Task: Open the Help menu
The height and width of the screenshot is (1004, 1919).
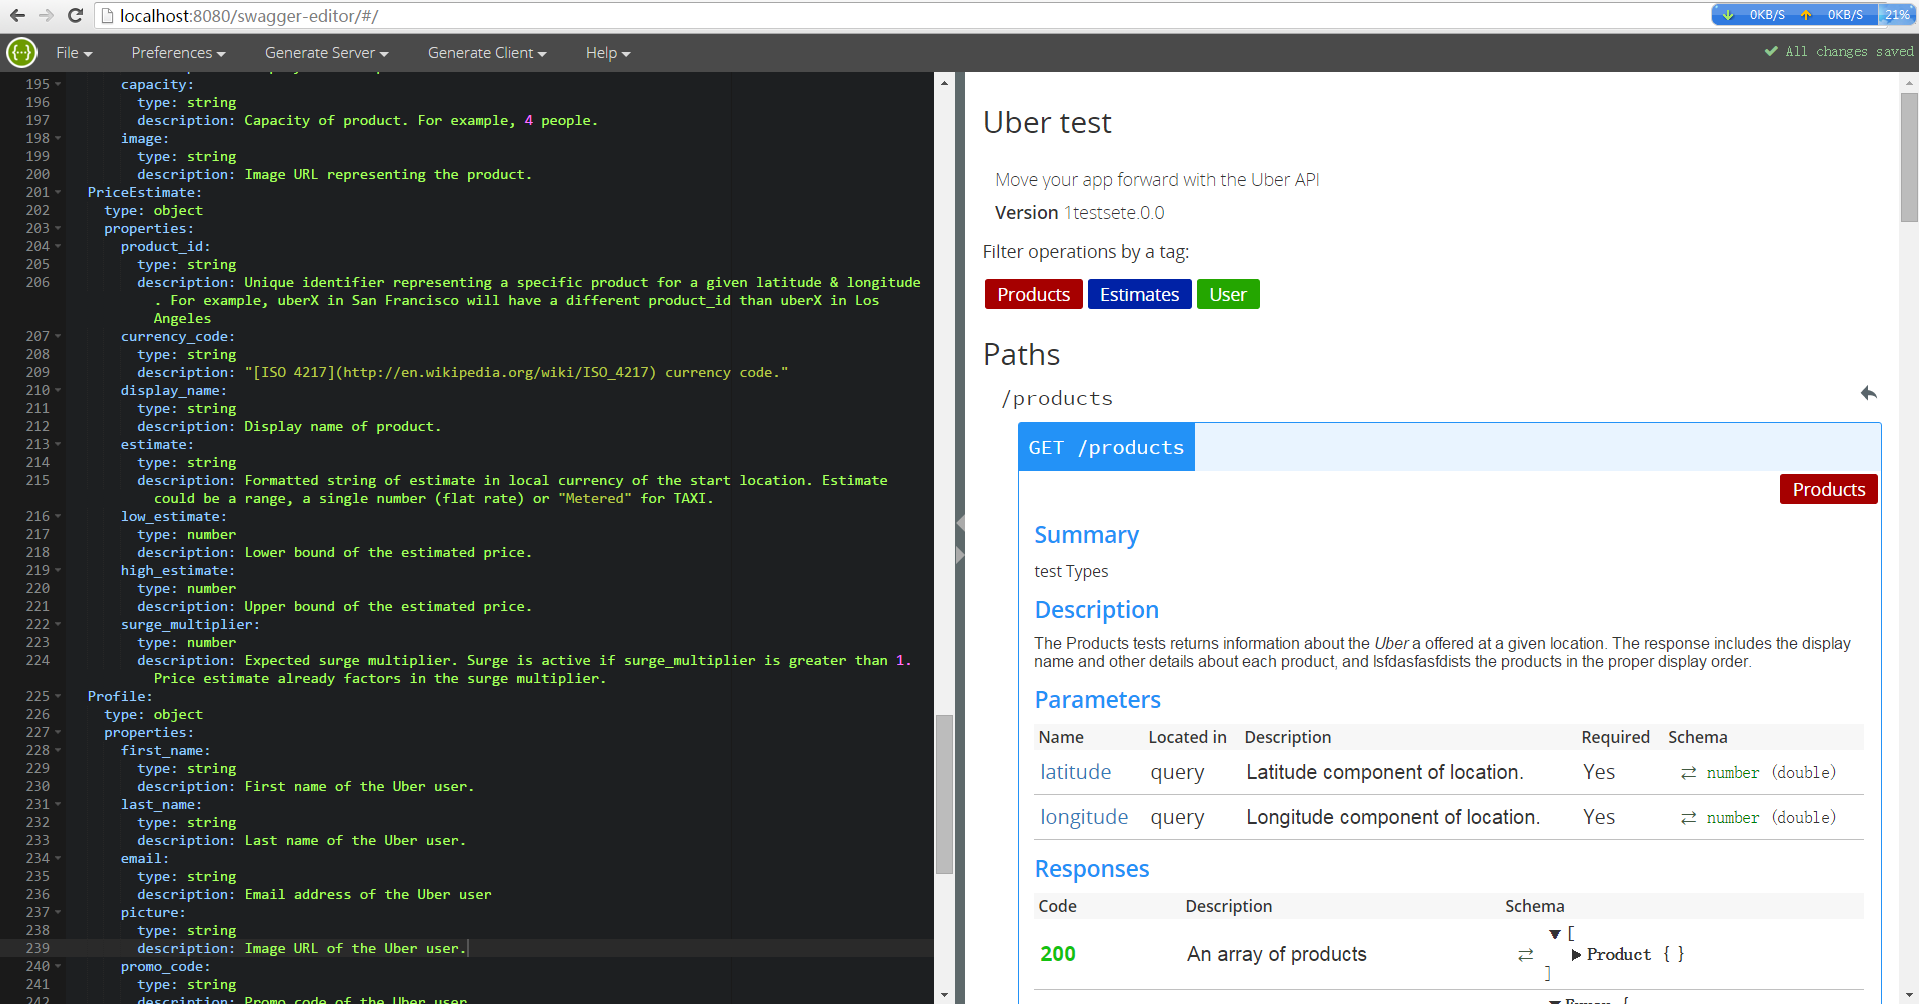Action: click(608, 53)
